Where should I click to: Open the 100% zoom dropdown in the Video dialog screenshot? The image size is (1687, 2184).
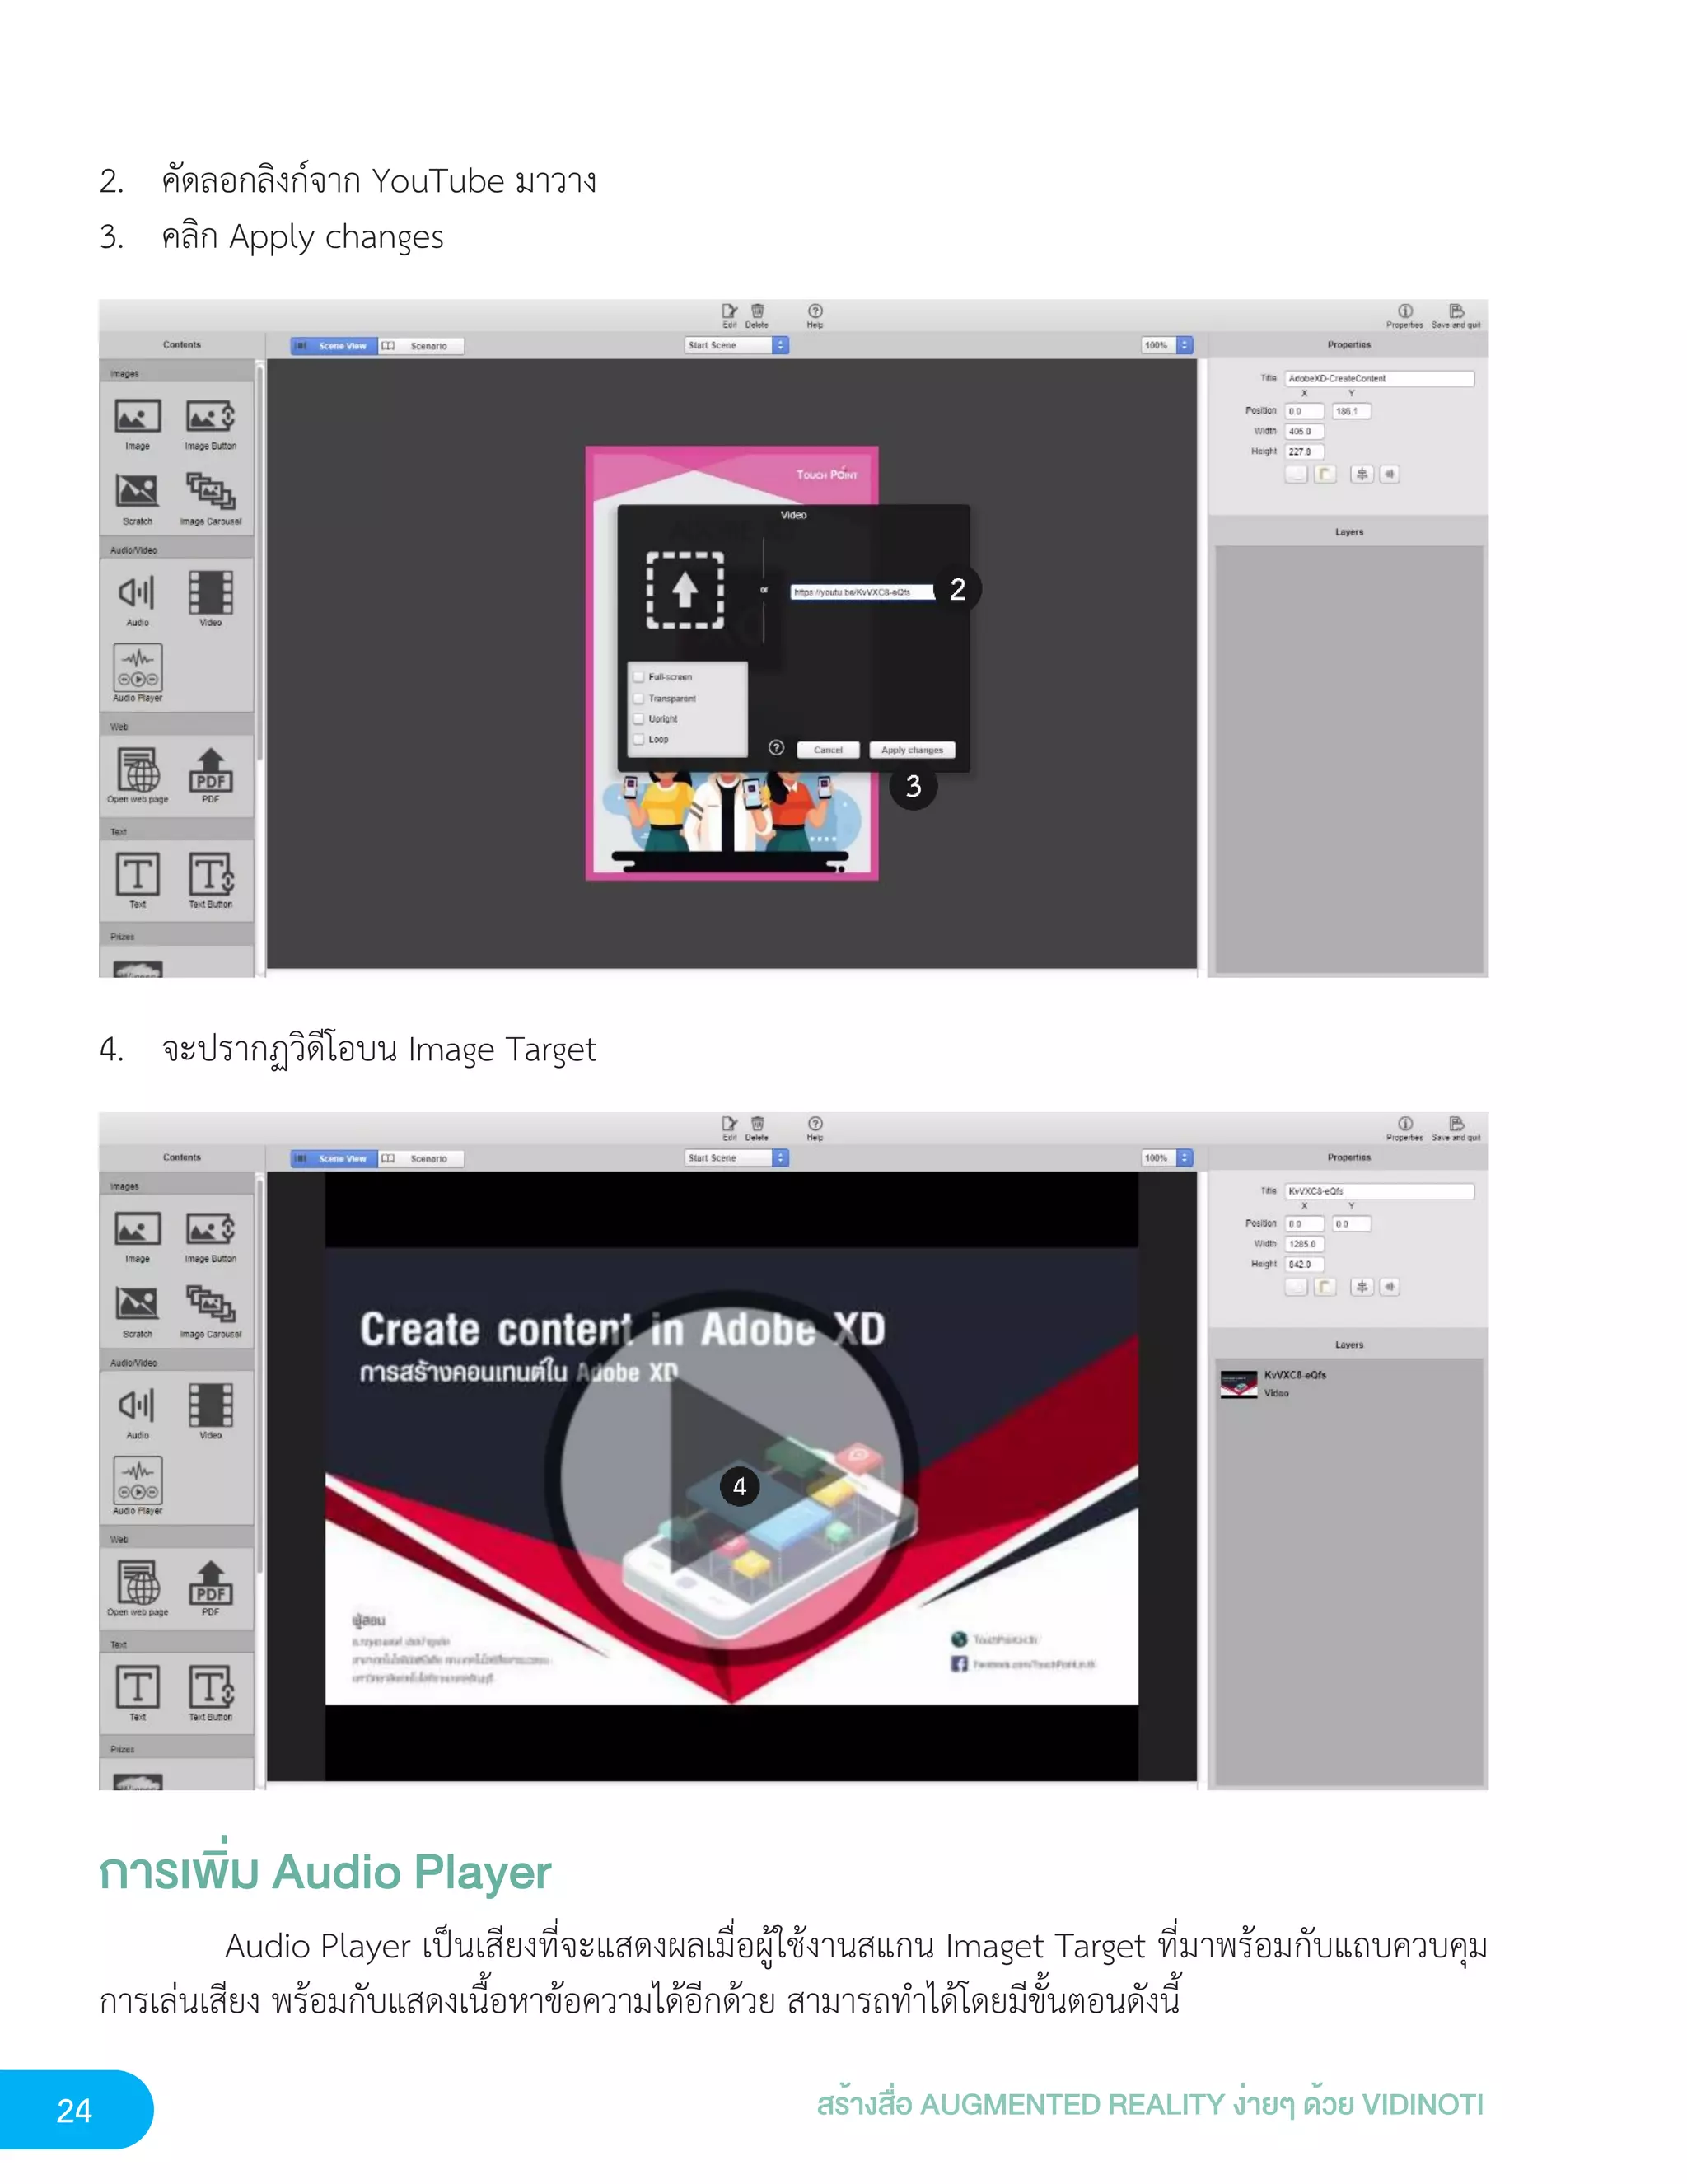coord(1167,345)
